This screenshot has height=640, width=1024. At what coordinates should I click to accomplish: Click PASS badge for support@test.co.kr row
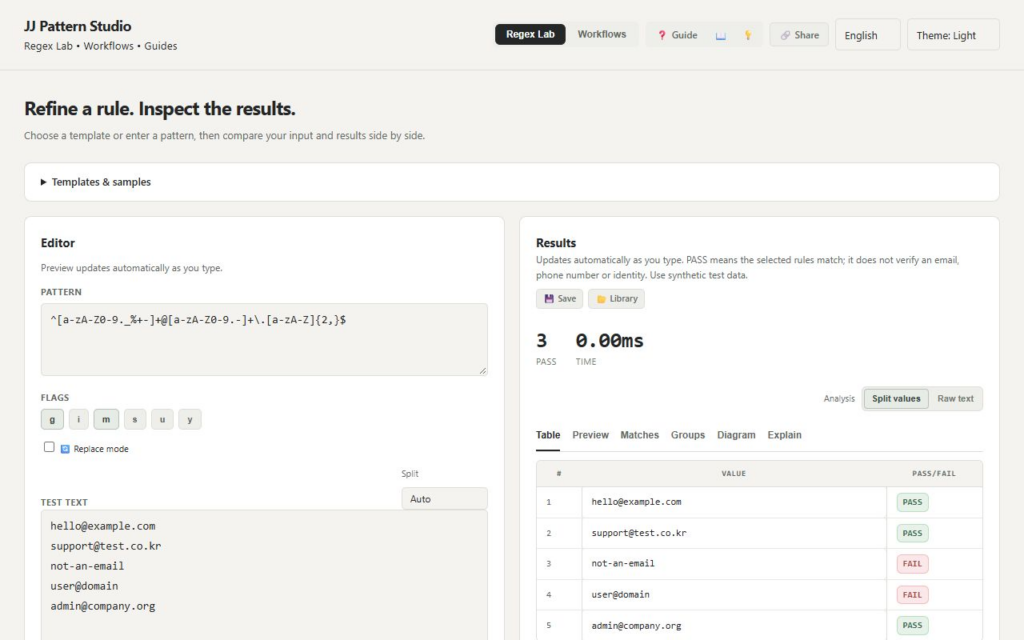(x=912, y=533)
